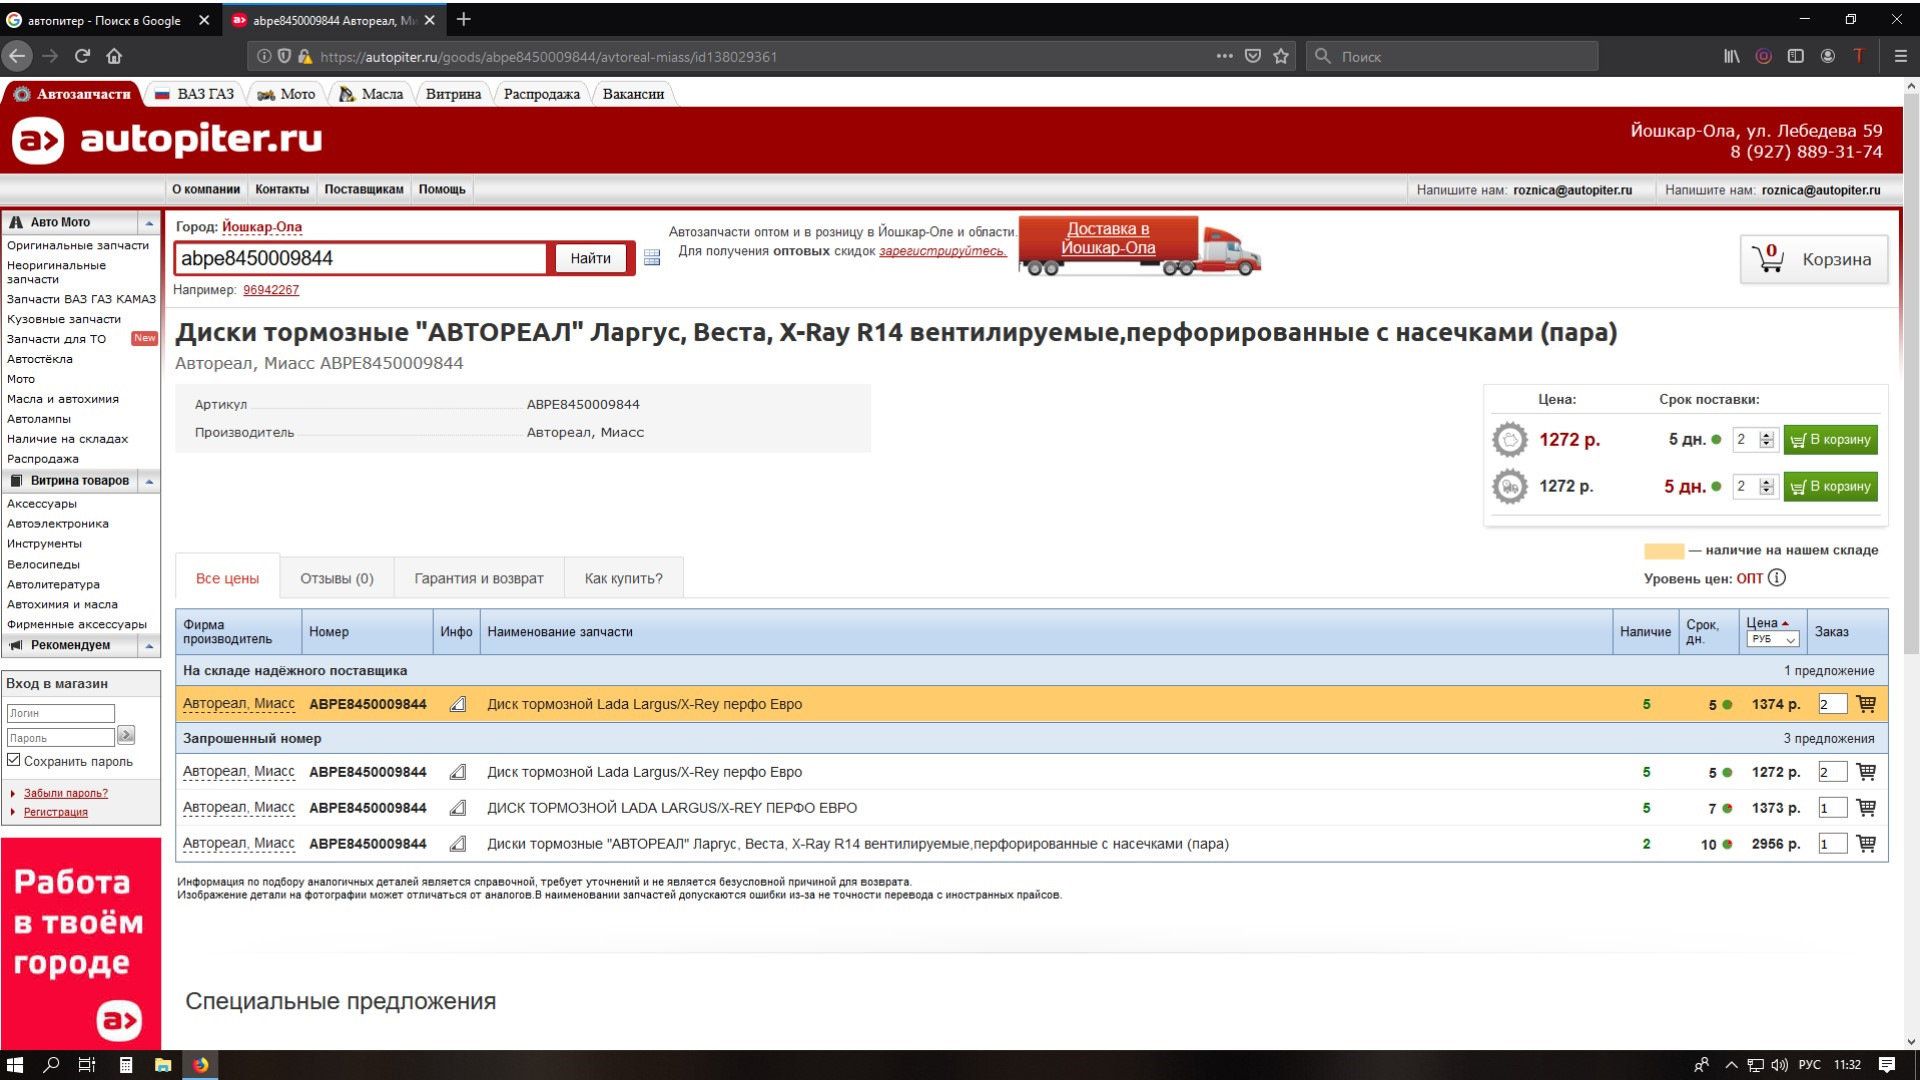The image size is (1920, 1080).
Task: Click the Найти search button
Action: coord(589,257)
